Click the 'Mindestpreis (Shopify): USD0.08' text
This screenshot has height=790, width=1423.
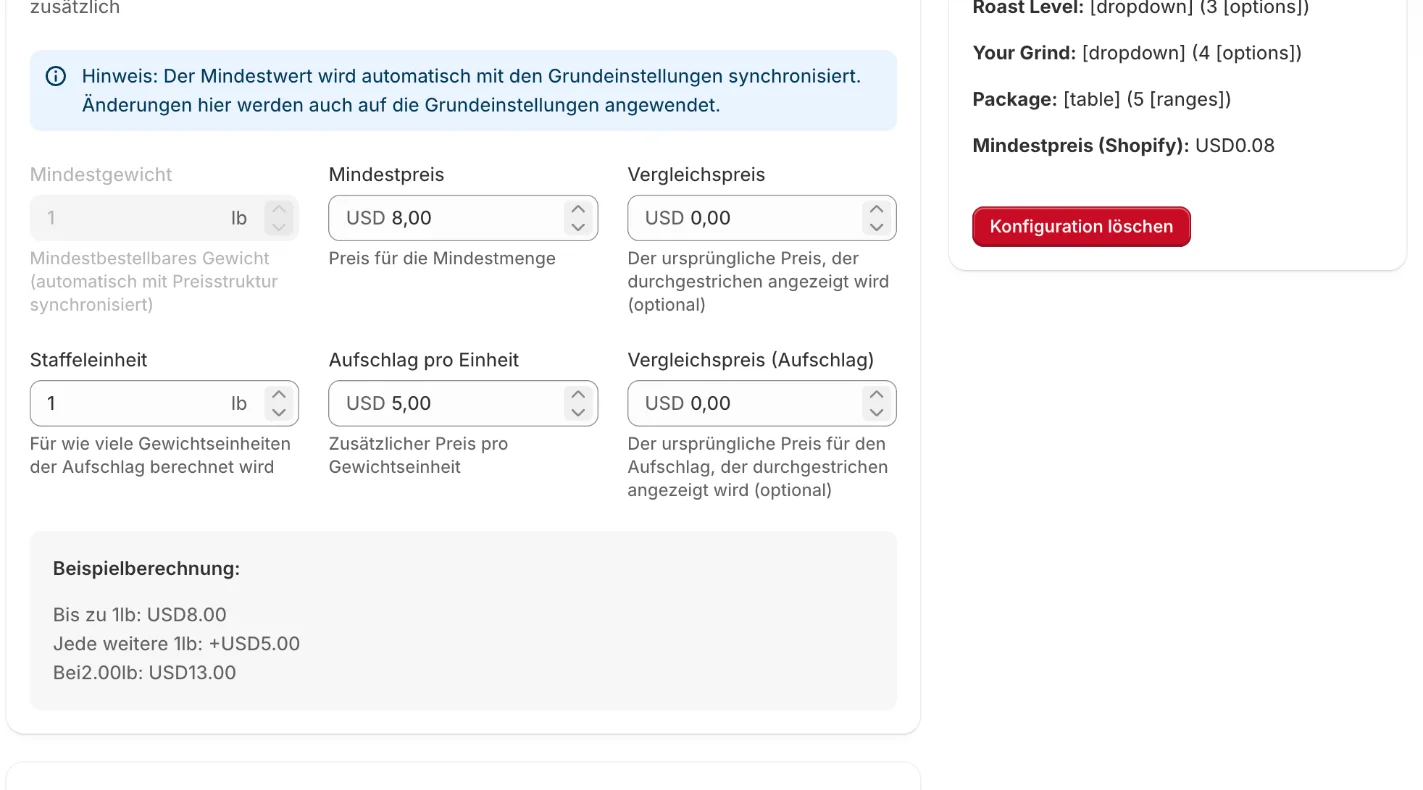click(x=1123, y=146)
